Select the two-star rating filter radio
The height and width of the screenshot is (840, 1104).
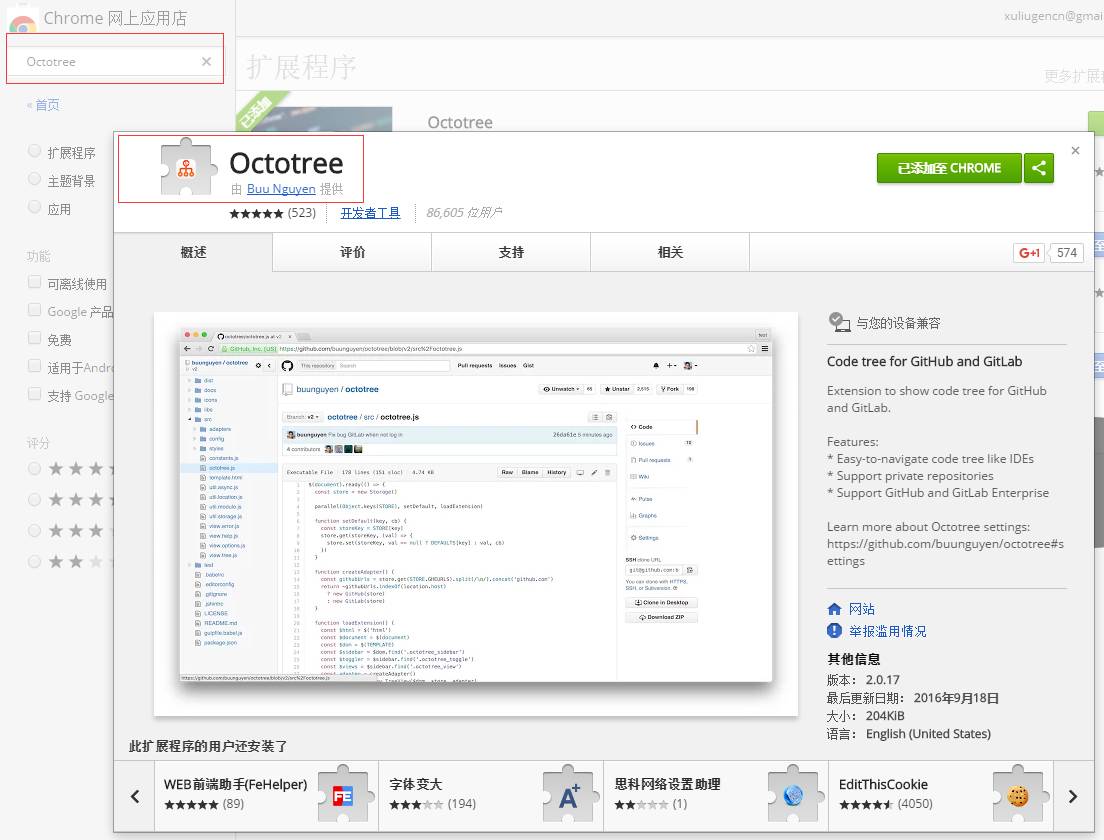(x=34, y=561)
